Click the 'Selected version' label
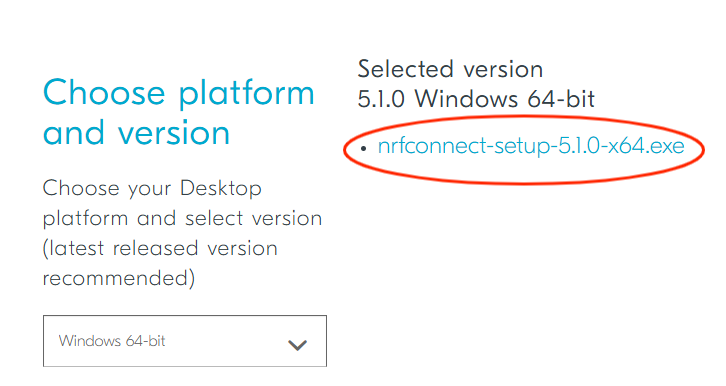 click(450, 69)
